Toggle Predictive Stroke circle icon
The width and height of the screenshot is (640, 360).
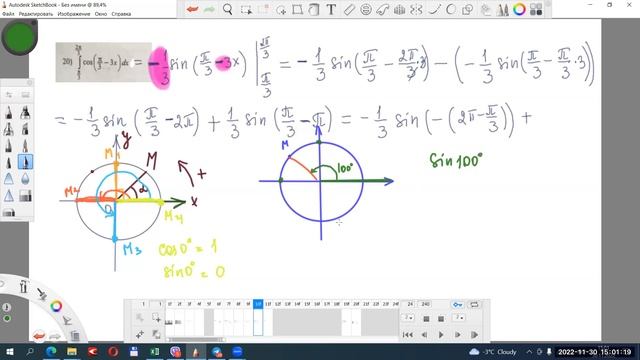451,9
